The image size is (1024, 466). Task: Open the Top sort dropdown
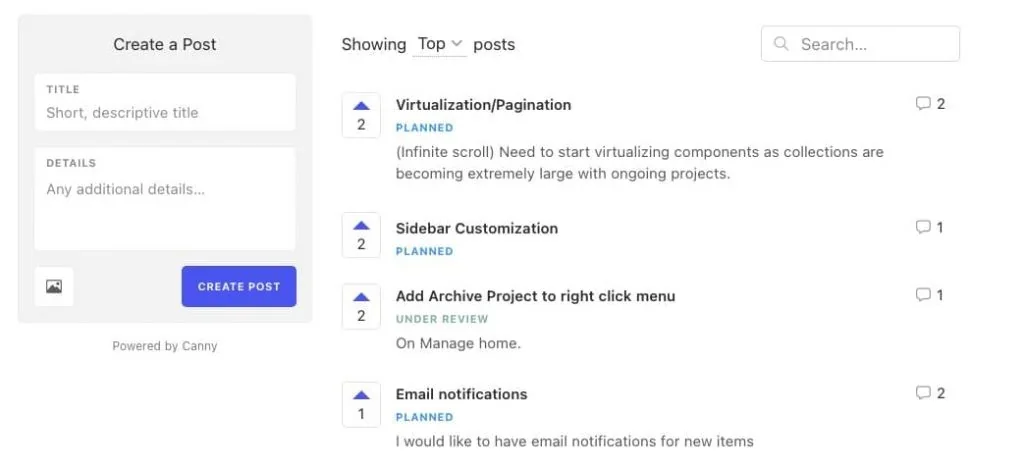coord(440,44)
